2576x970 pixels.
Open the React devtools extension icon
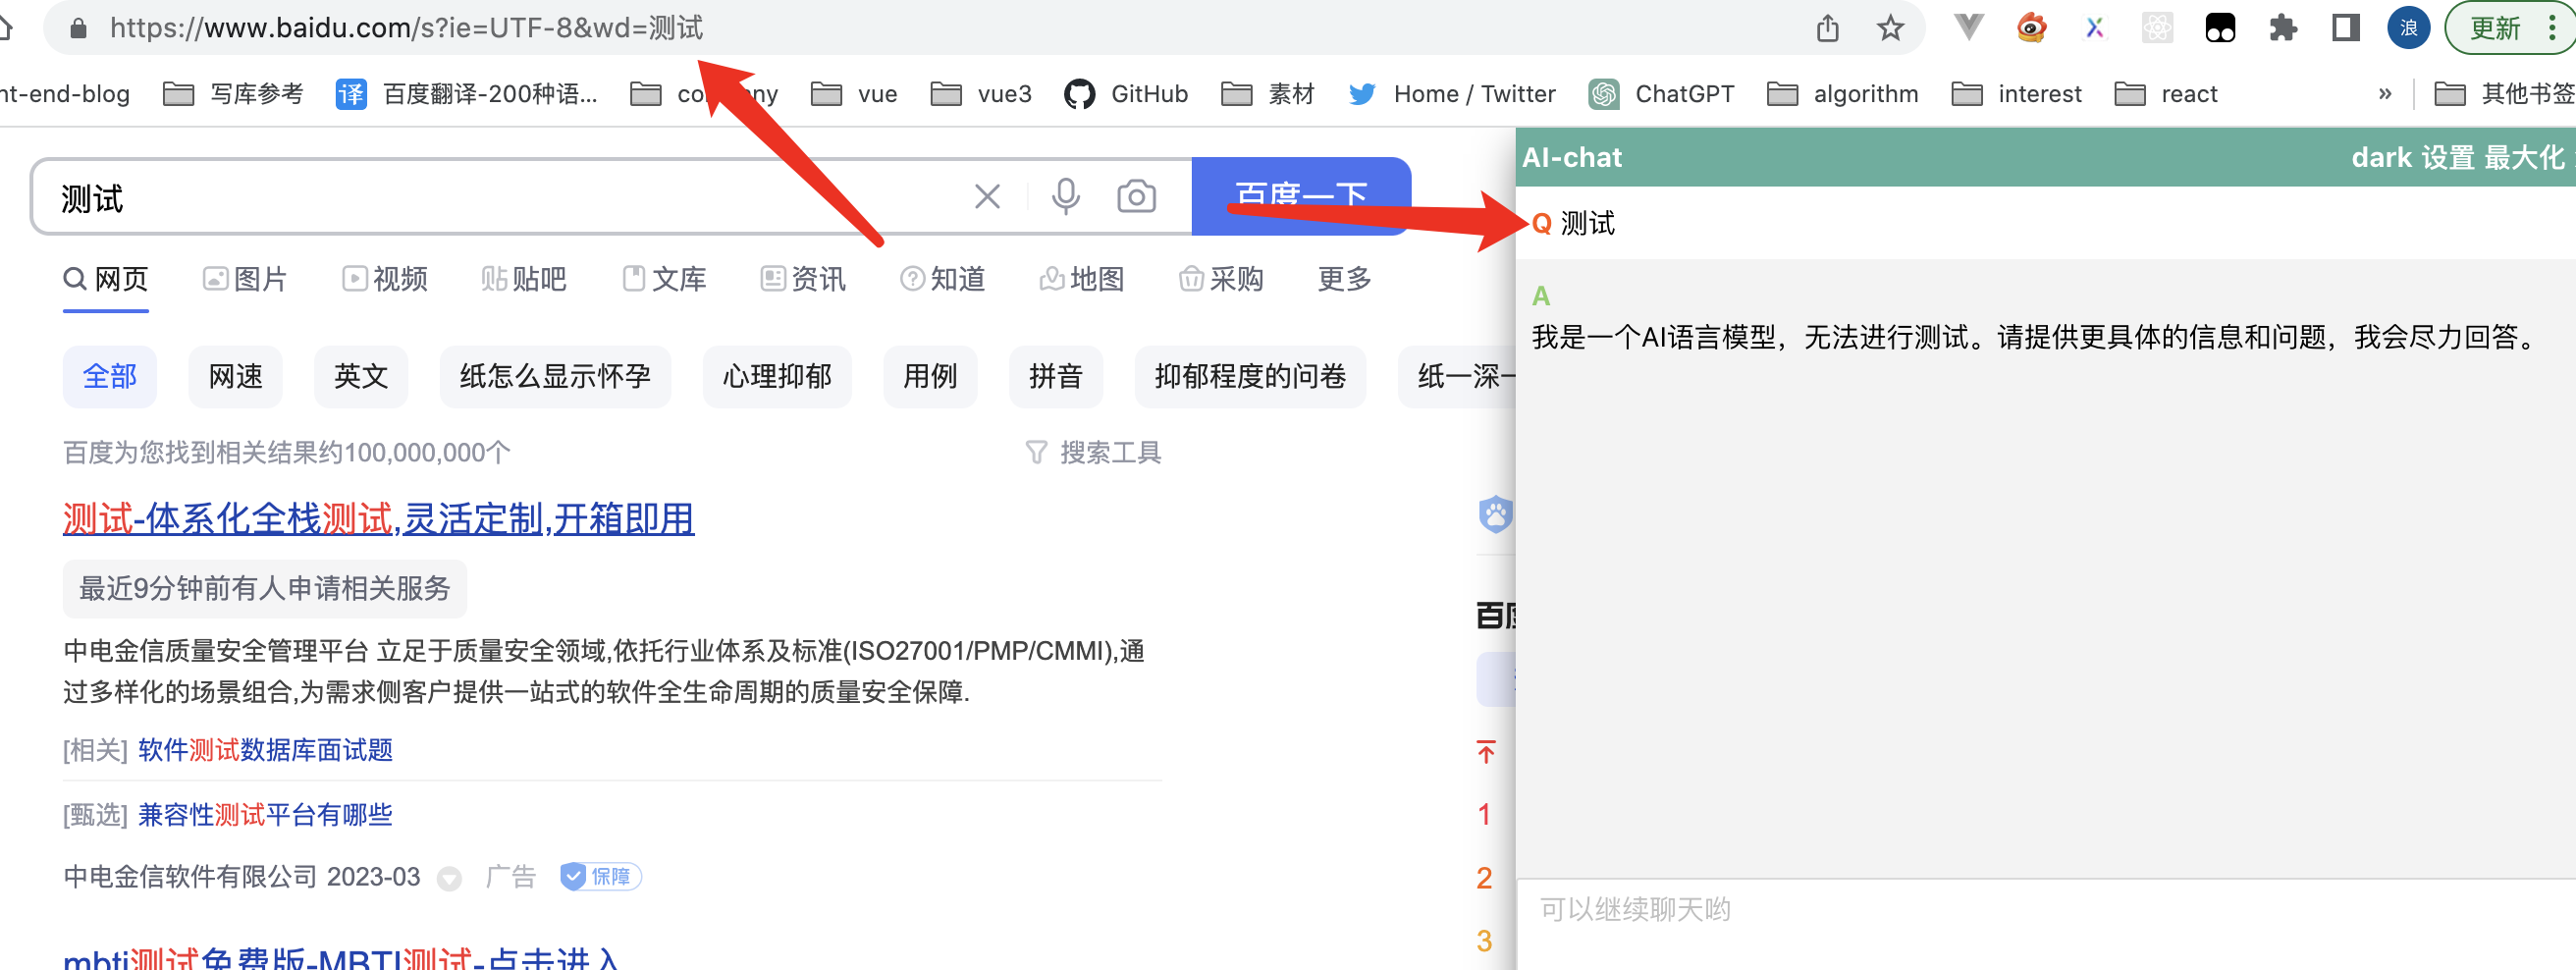click(2157, 28)
